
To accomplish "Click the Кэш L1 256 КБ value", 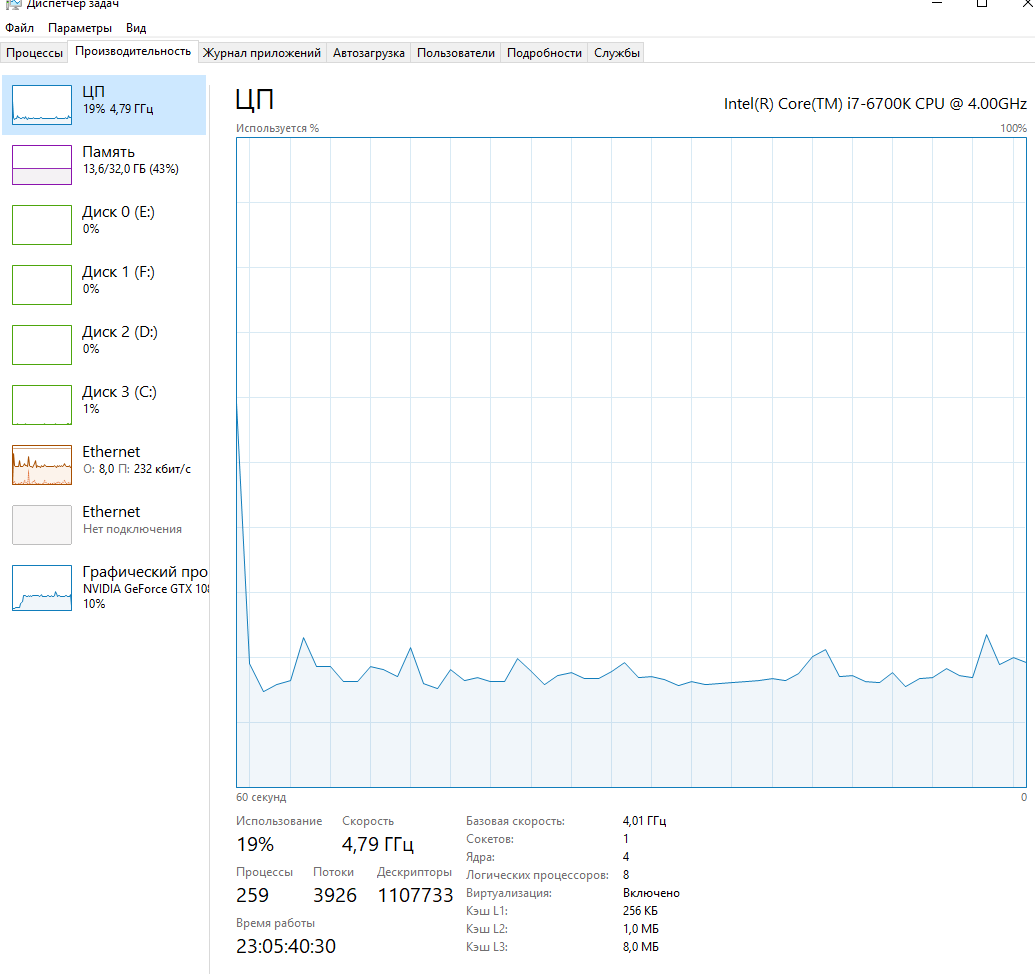I will [640, 911].
